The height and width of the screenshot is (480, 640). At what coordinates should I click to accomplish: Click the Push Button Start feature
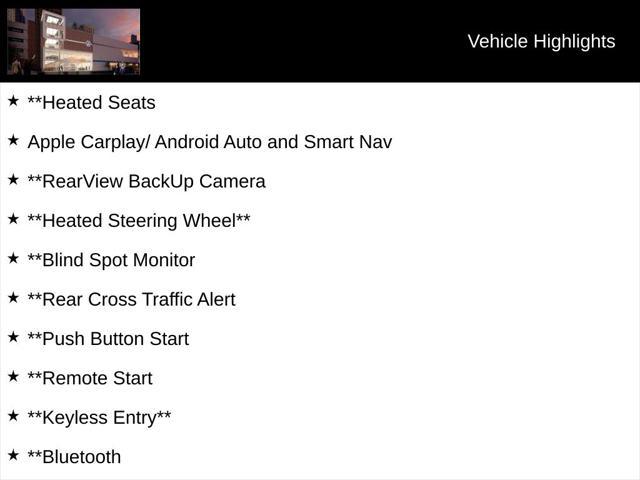pos(108,339)
